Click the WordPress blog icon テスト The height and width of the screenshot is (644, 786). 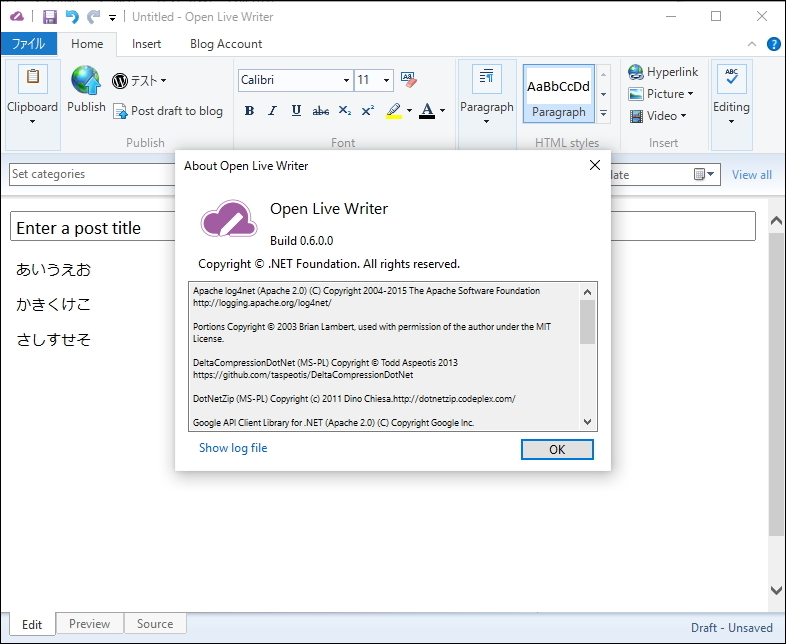(x=120, y=81)
